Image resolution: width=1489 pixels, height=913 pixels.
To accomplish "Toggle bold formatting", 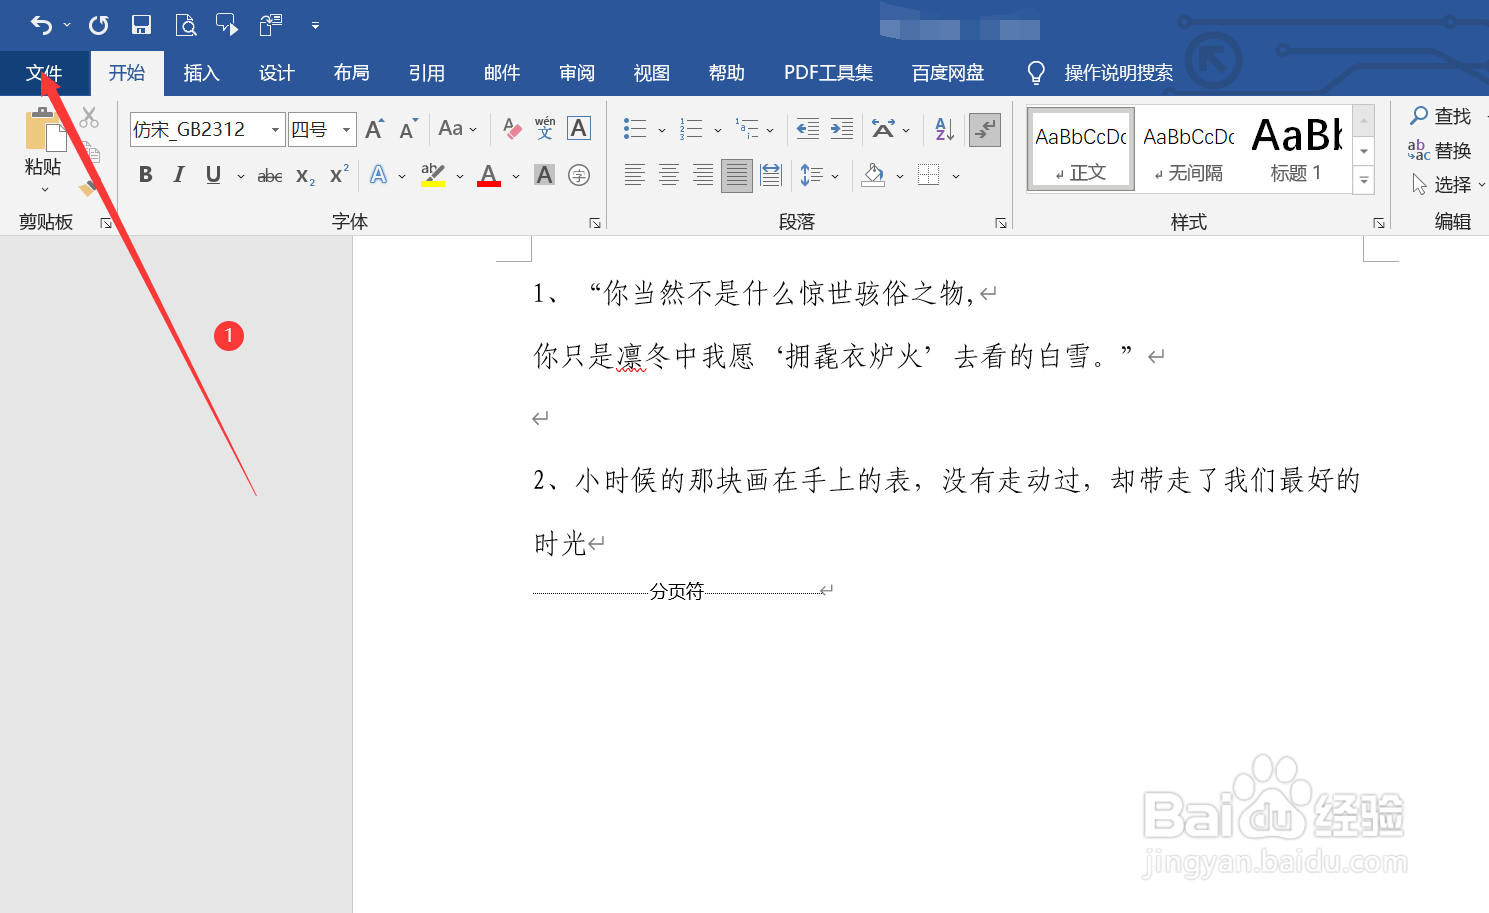I will click(x=146, y=174).
